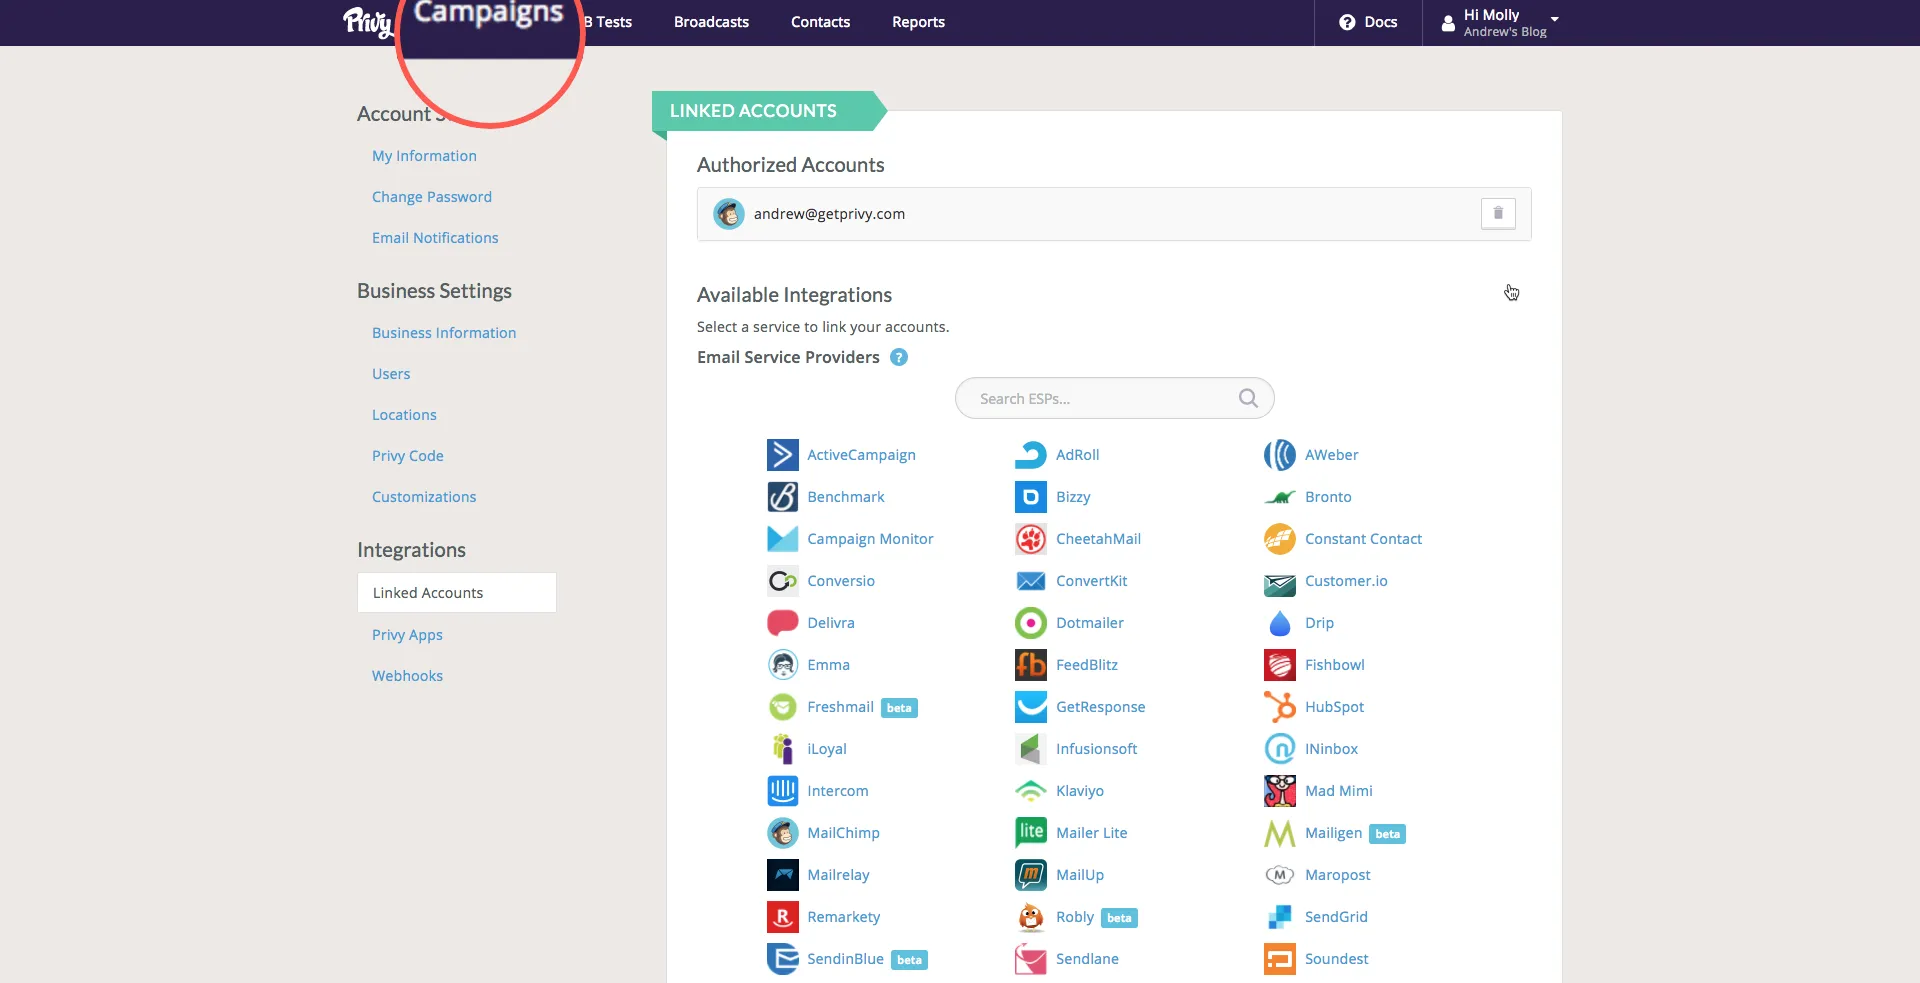Click the Klaviyo logo icon

click(x=1031, y=791)
